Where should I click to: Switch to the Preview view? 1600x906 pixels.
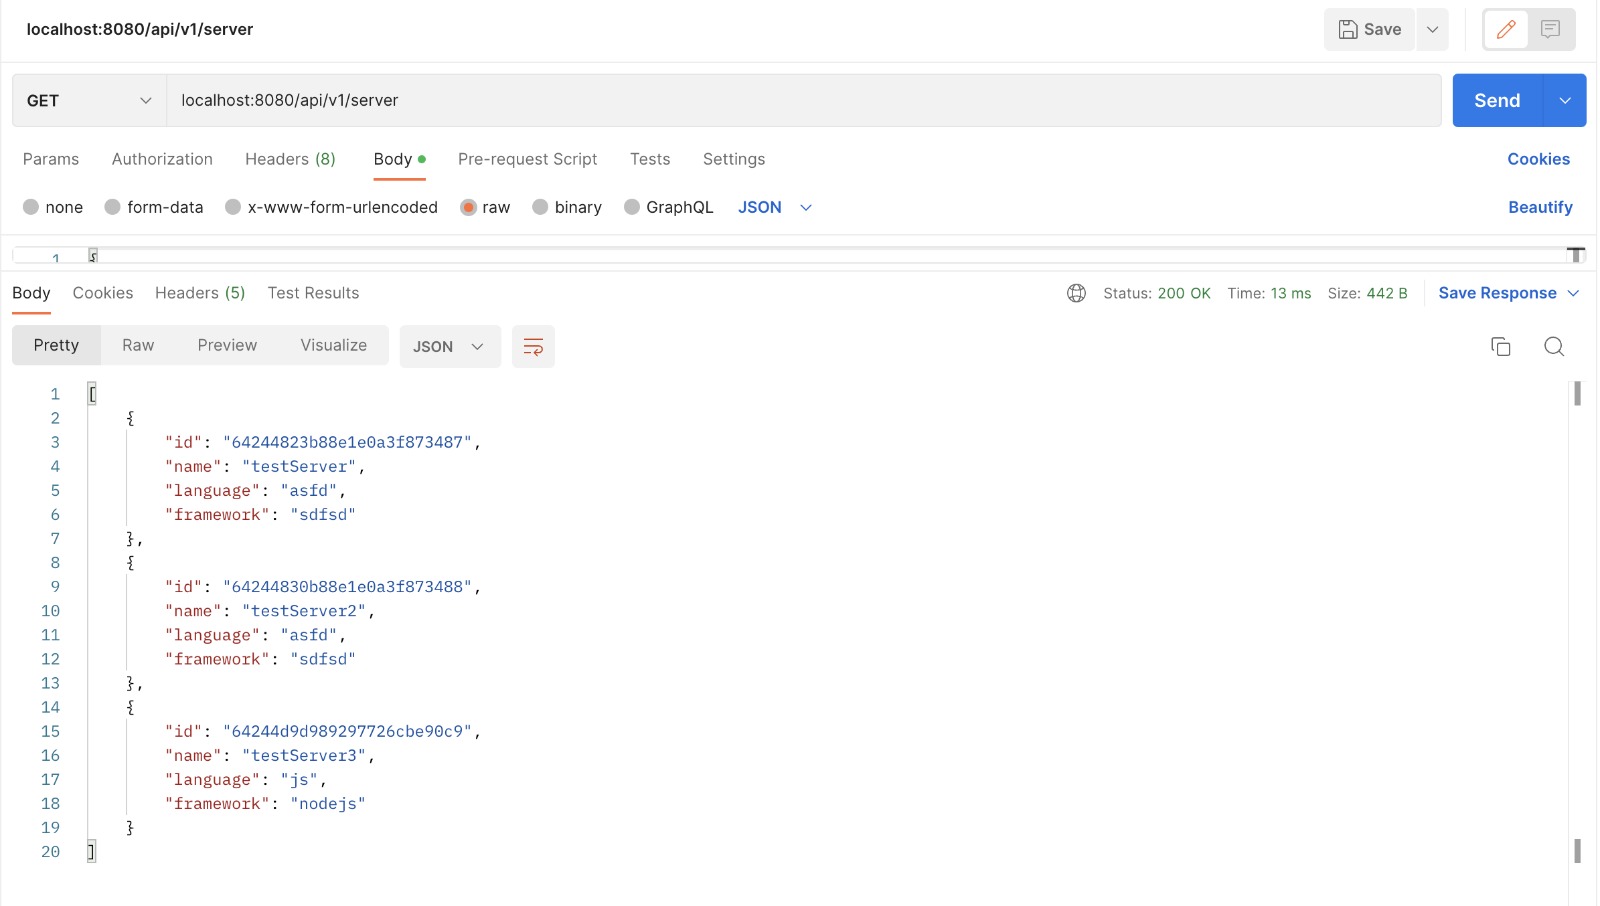tap(227, 345)
